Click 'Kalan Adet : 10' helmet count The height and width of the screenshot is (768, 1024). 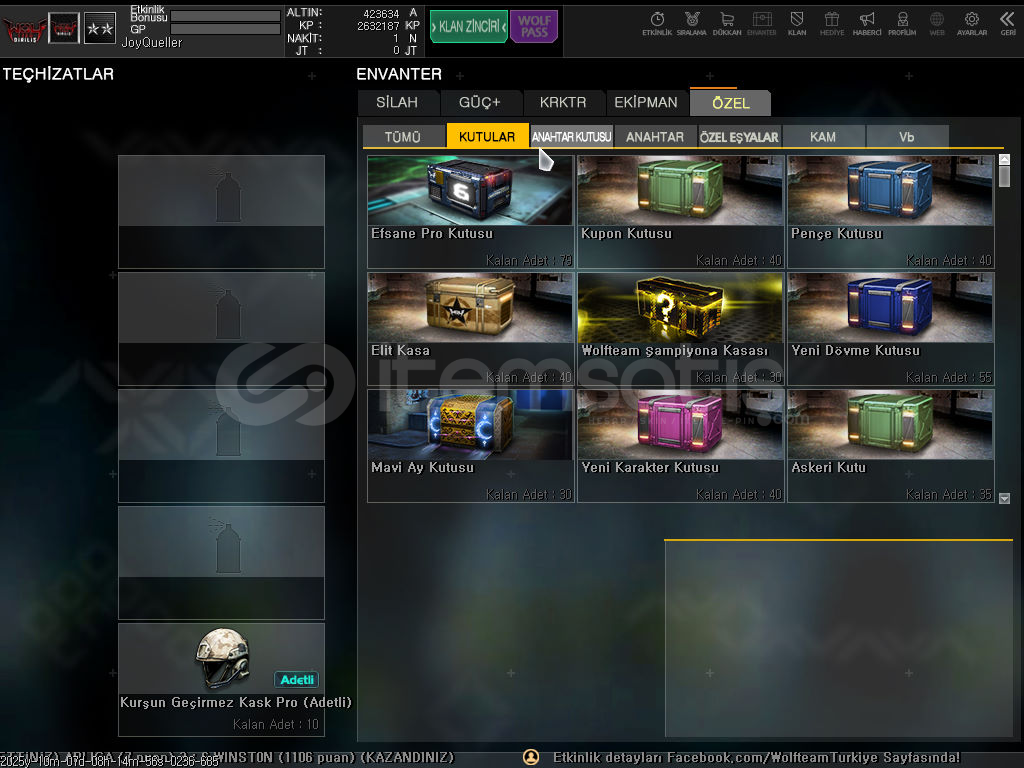[x=276, y=724]
